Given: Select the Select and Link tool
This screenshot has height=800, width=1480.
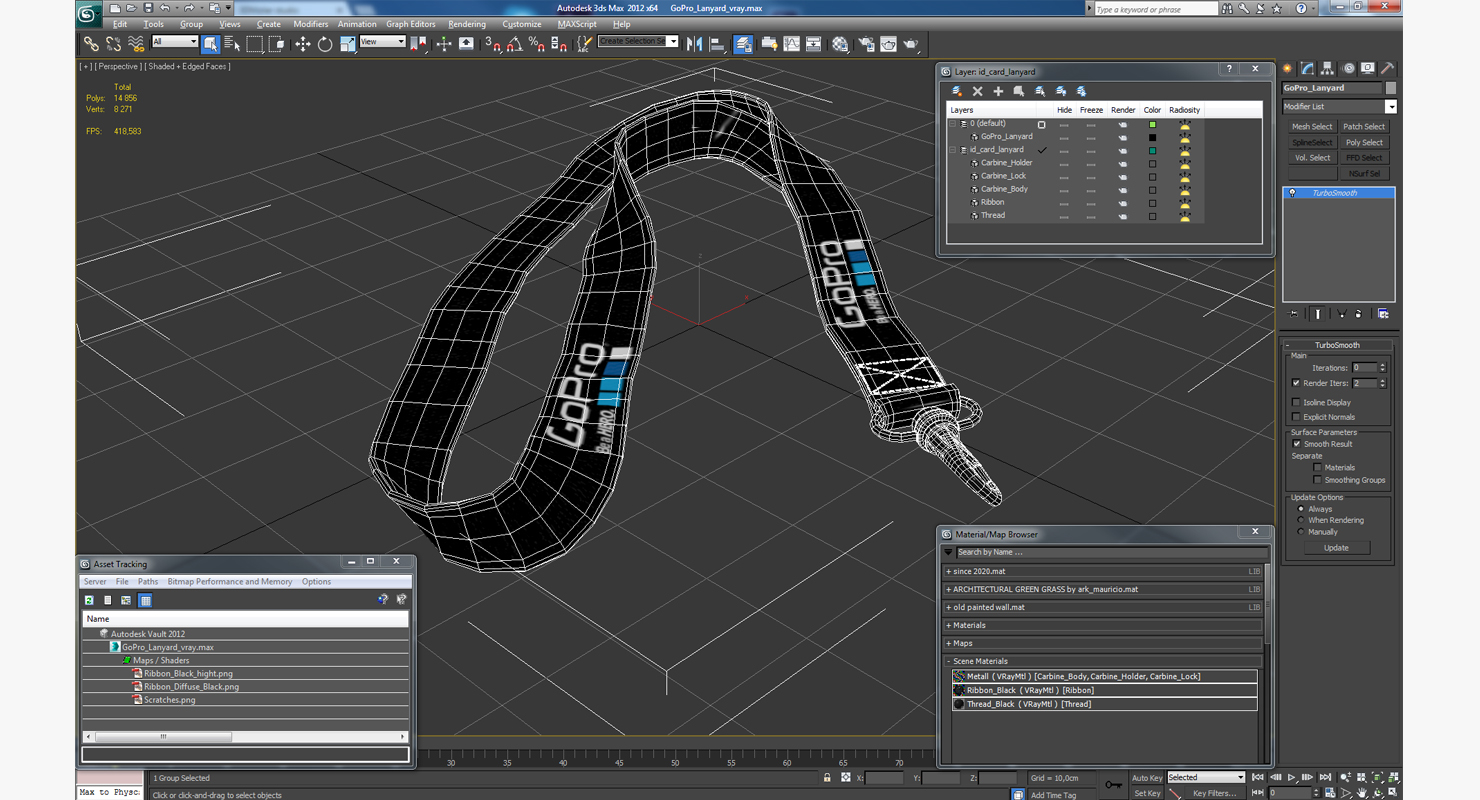Looking at the screenshot, I should pyautogui.click(x=91, y=44).
